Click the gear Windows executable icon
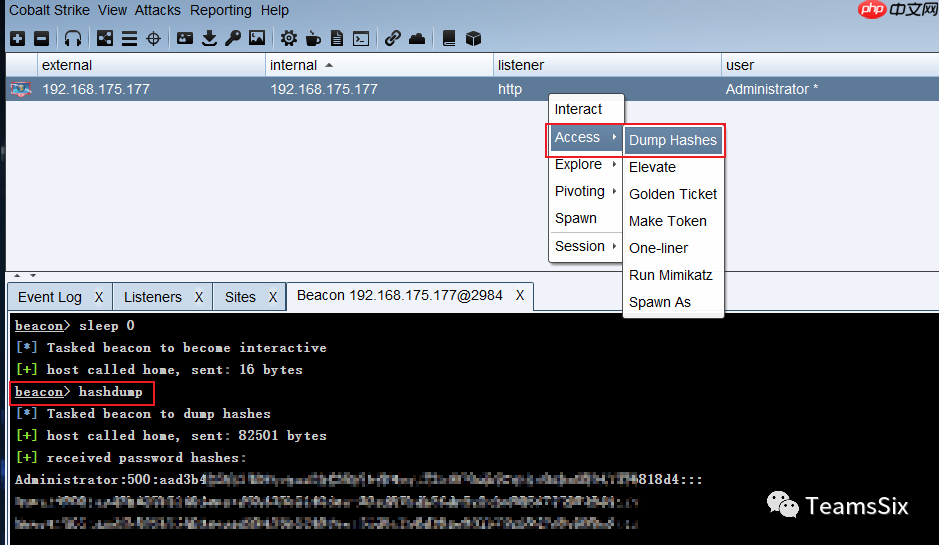Image resolution: width=939 pixels, height=545 pixels. coord(289,39)
